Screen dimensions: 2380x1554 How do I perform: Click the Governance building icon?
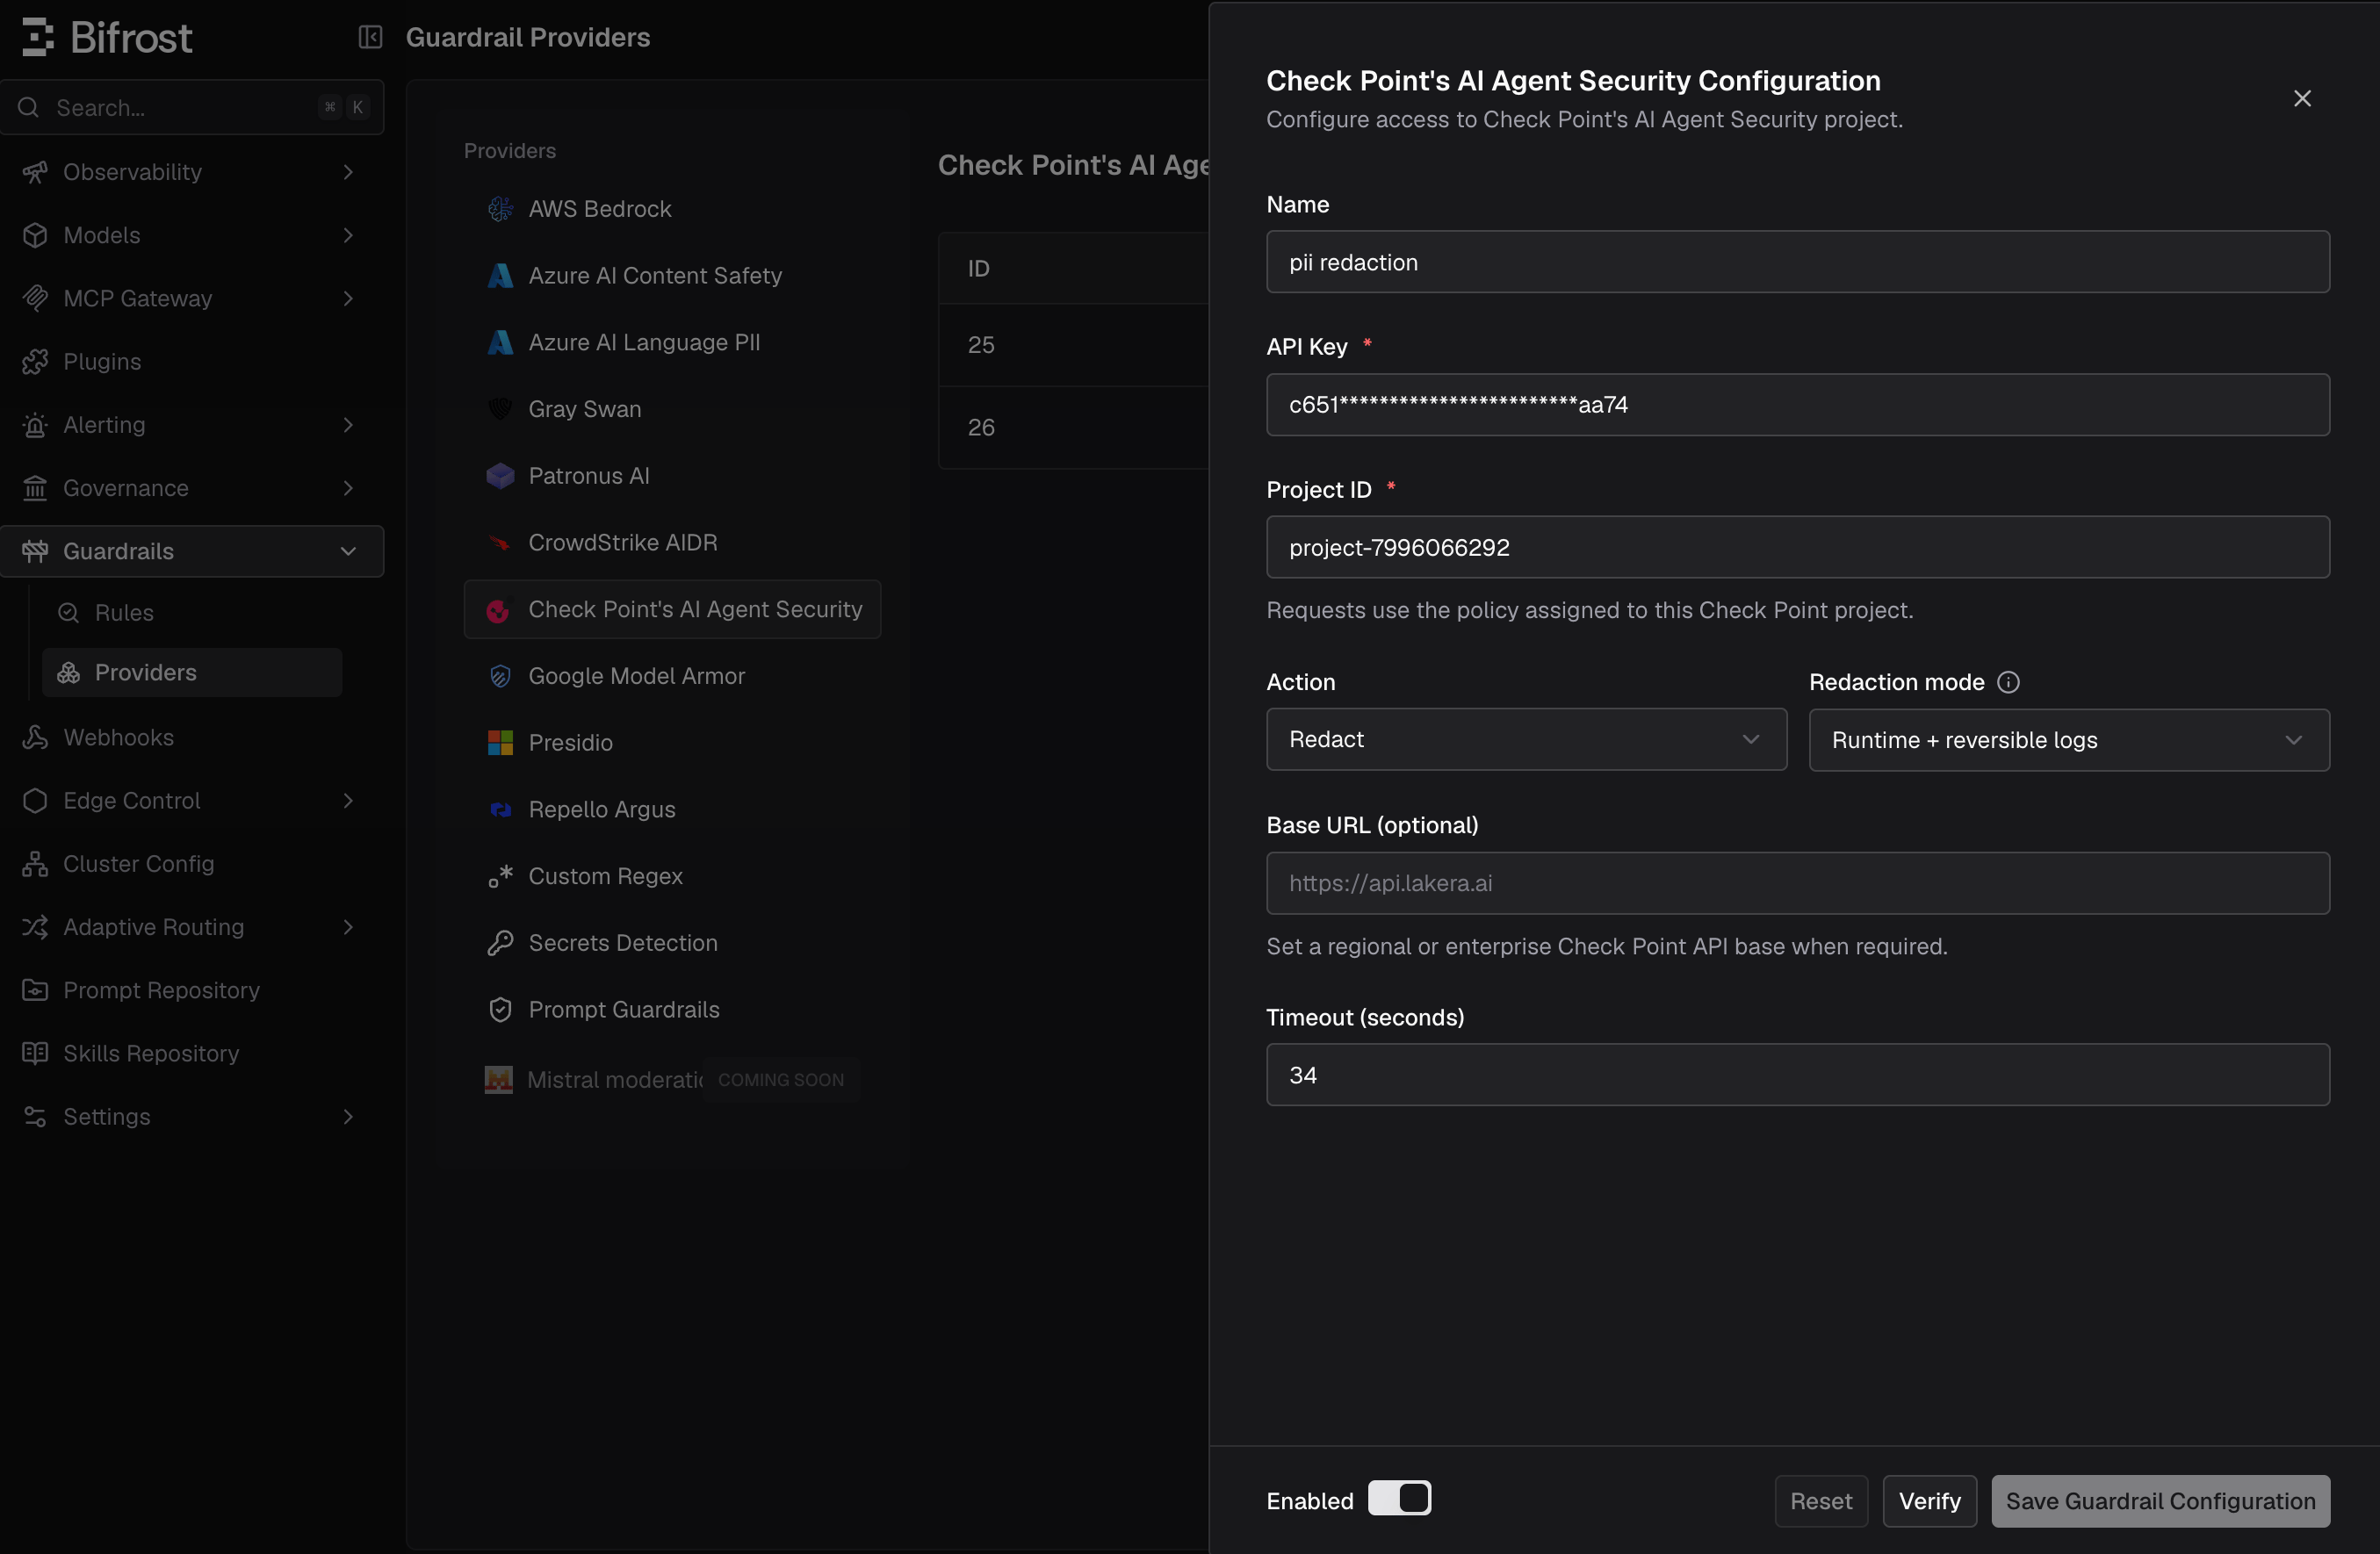point(35,488)
